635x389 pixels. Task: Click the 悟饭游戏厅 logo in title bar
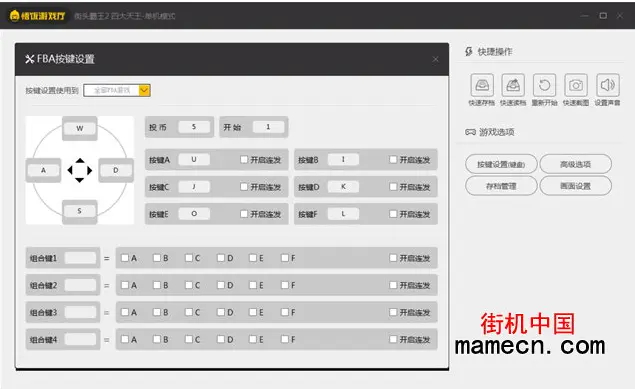click(37, 16)
